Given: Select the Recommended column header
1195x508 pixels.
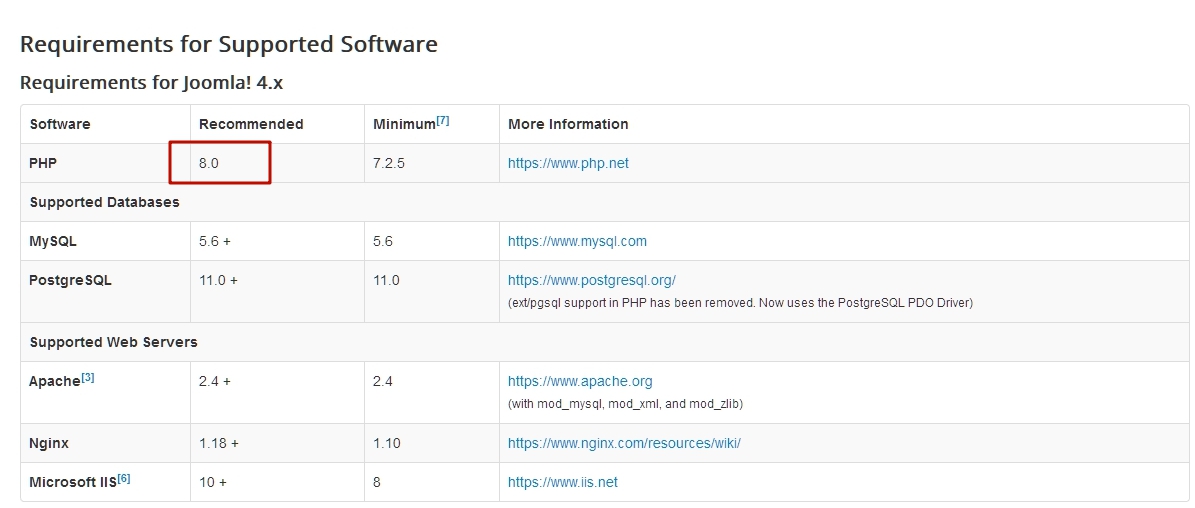Looking at the screenshot, I should (251, 124).
